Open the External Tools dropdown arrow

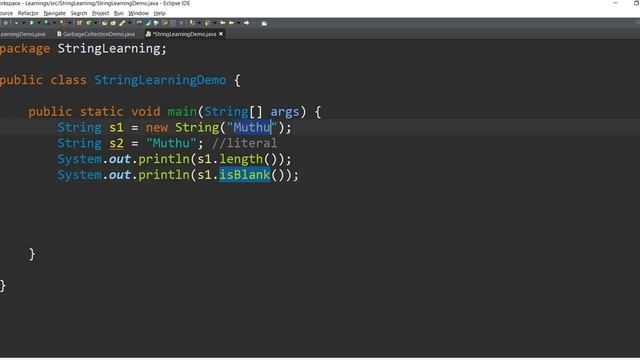69,23
